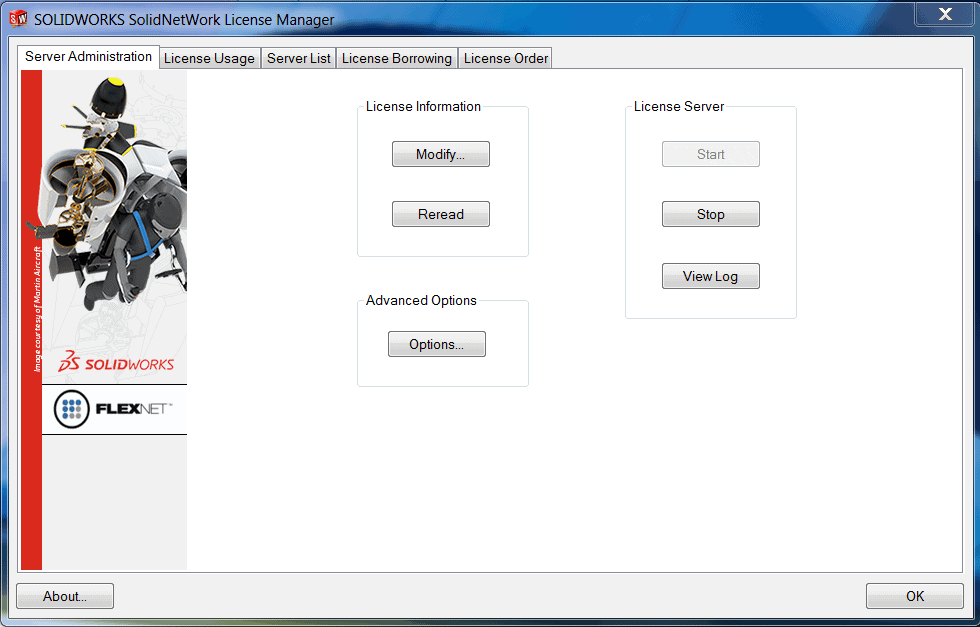Open the Server List tab
This screenshot has height=627, width=980.
(x=299, y=58)
